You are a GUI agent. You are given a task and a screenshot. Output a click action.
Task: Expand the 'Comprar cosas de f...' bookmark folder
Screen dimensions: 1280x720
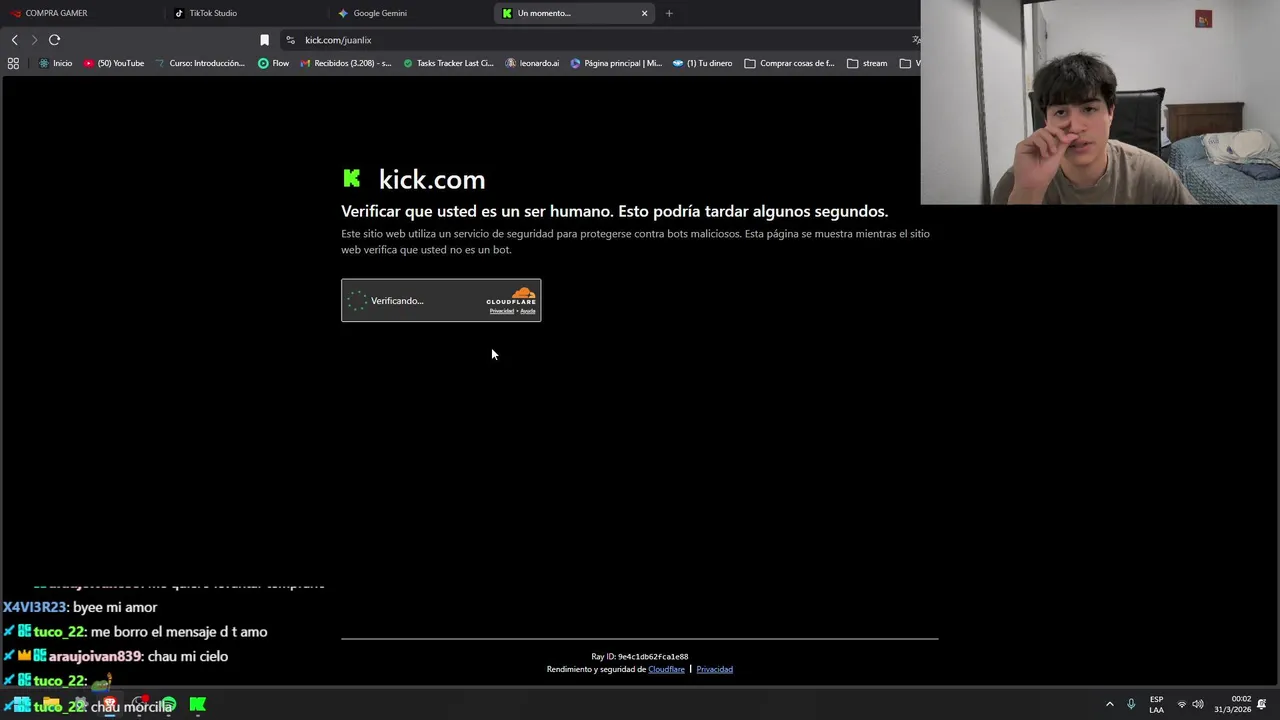click(790, 63)
